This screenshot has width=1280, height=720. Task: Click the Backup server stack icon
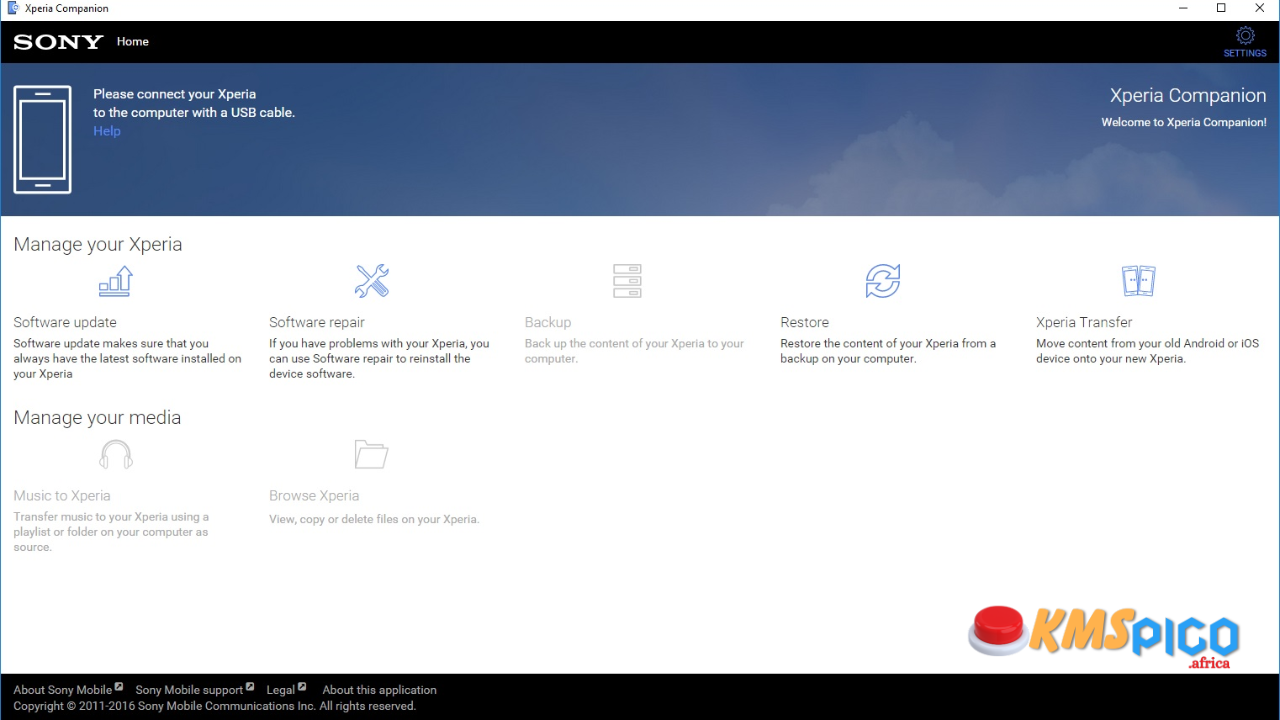tap(627, 281)
